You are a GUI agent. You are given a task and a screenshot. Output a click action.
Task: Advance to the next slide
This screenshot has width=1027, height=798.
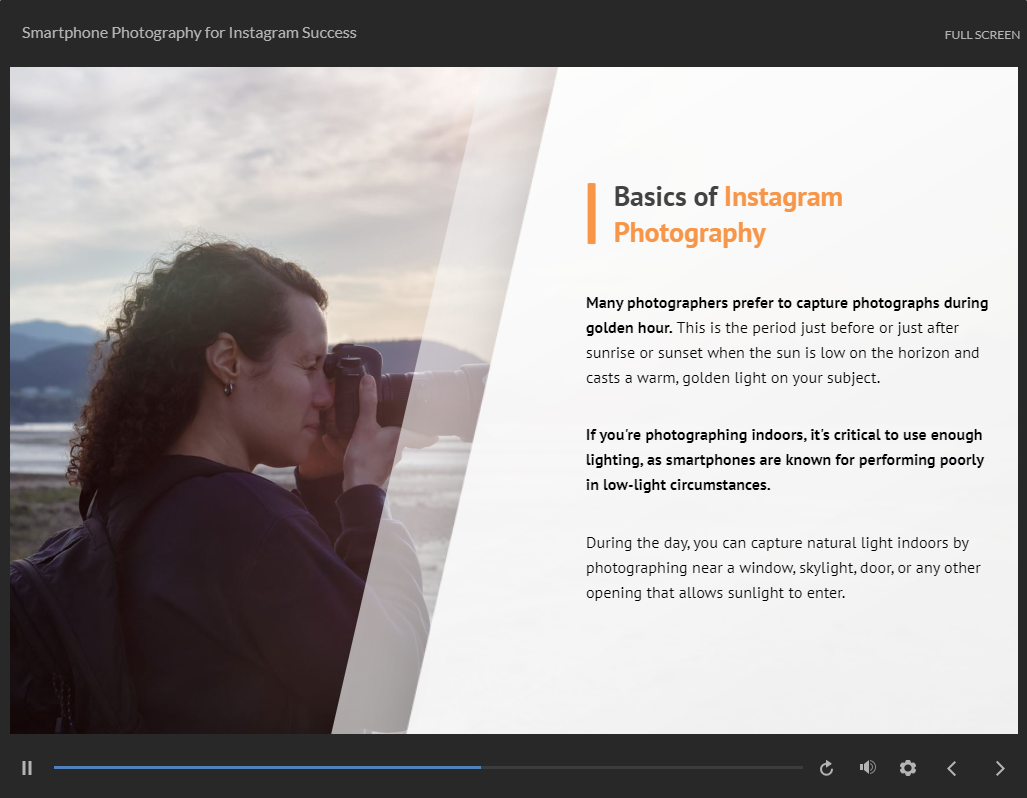click(x=1000, y=768)
